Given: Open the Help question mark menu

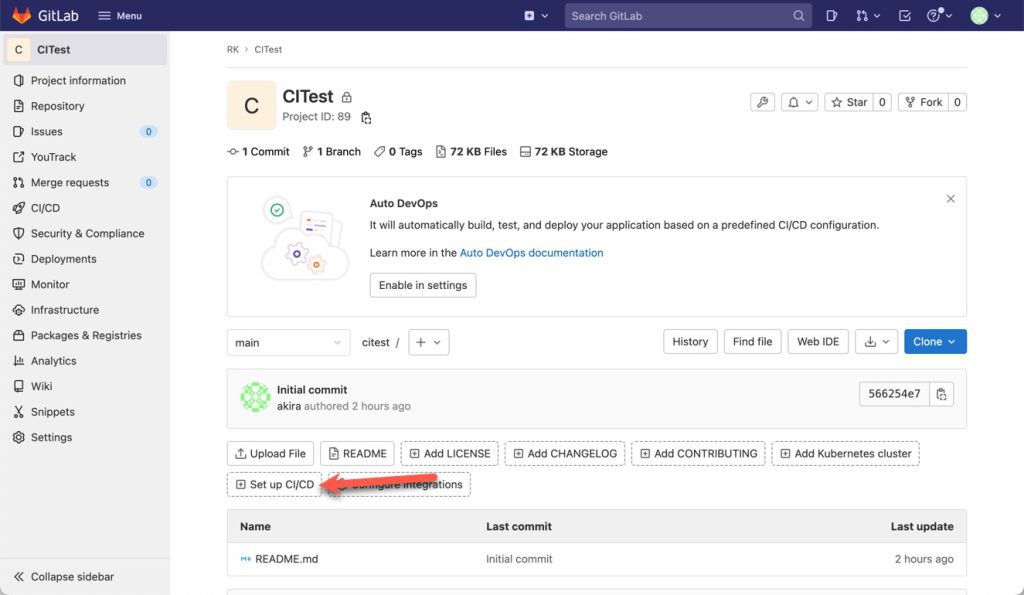Looking at the screenshot, I should pos(939,15).
